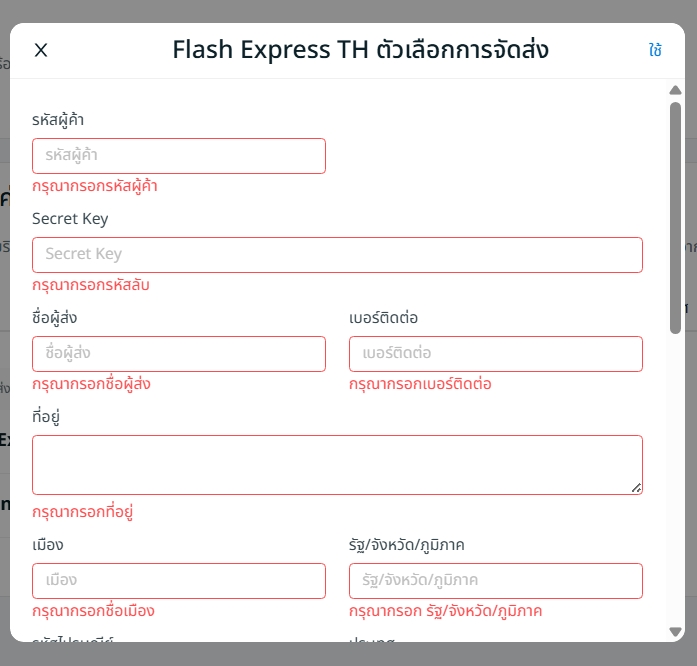697x666 pixels.
Task: Click the เบอร์ติดต่อ label
Action: point(383,318)
